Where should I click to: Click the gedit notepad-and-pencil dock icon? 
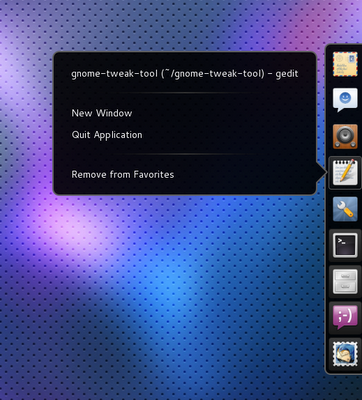[345, 173]
